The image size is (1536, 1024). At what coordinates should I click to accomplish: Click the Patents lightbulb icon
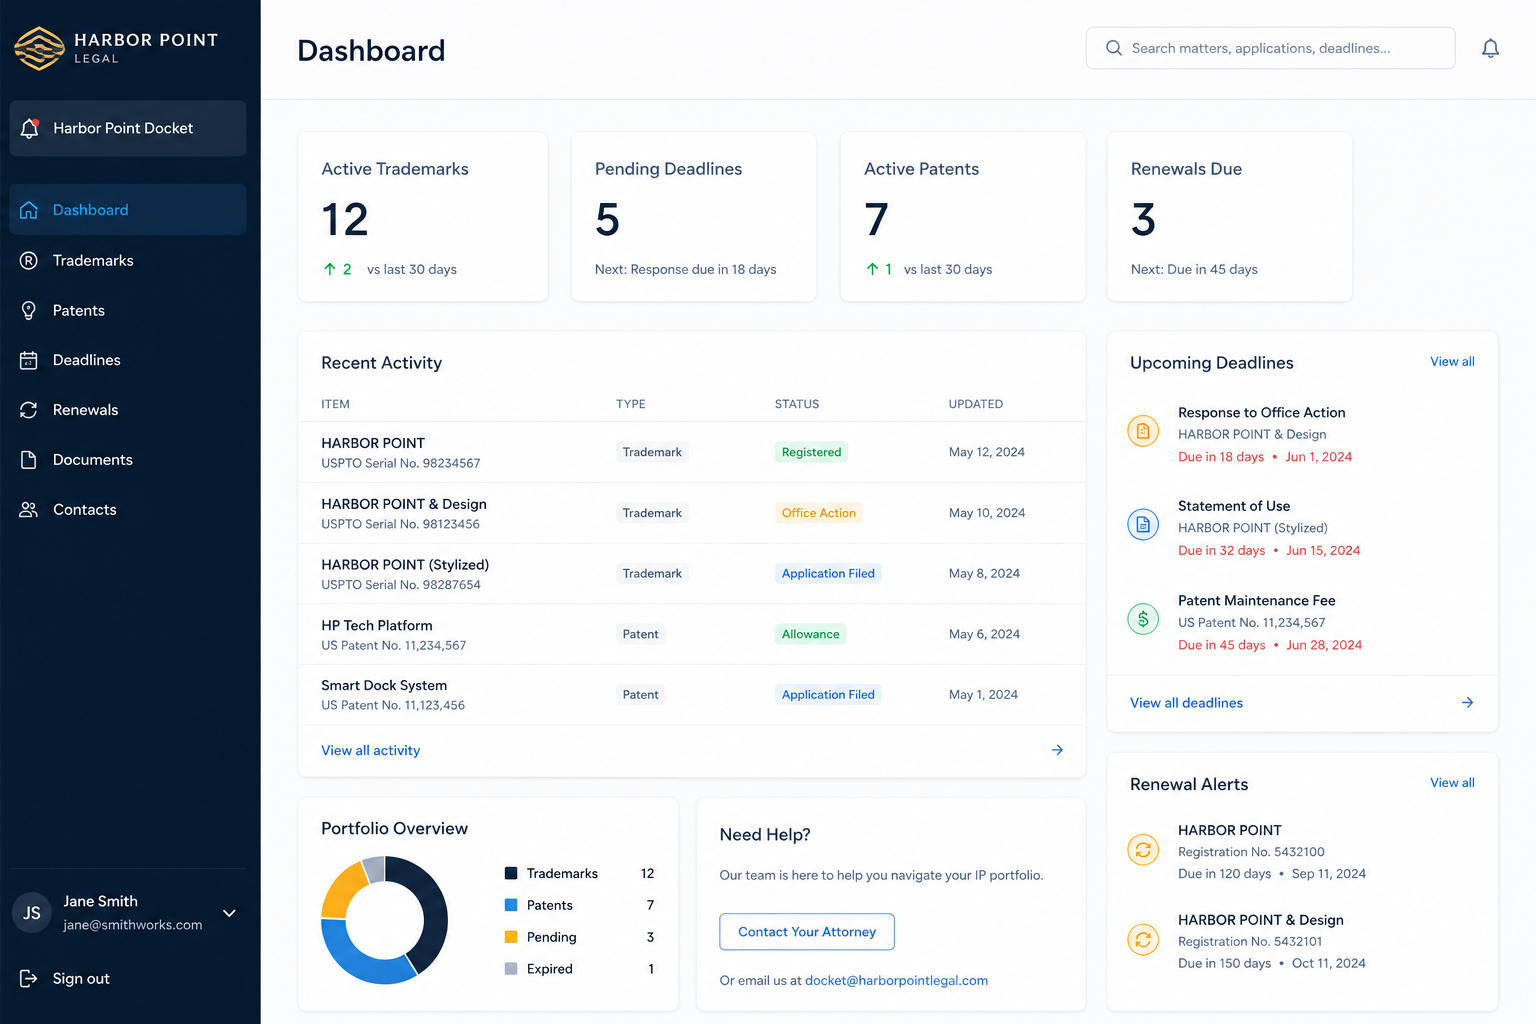(29, 310)
